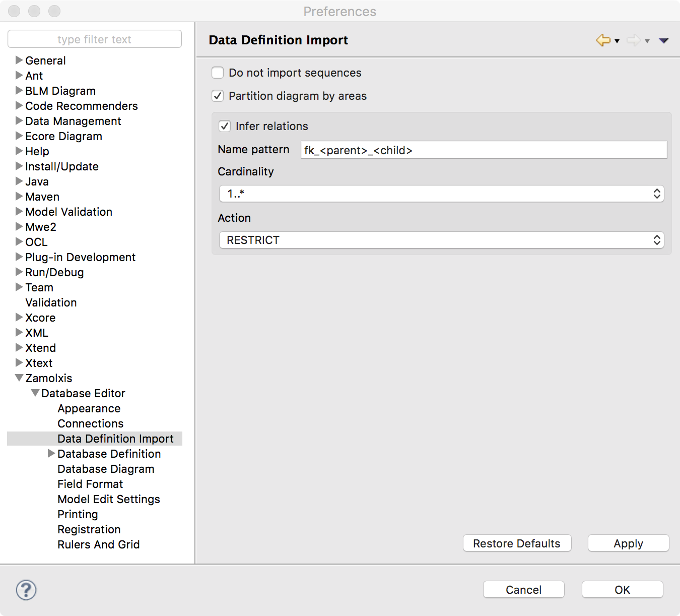Expand the Java preferences node
This screenshot has height=616, width=680.
pyautogui.click(x=19, y=182)
